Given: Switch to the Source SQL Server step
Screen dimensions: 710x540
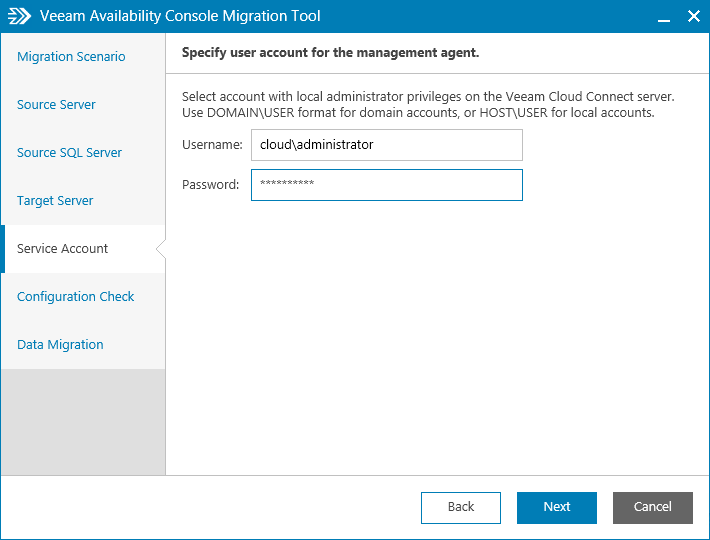Looking at the screenshot, I should pos(69,153).
